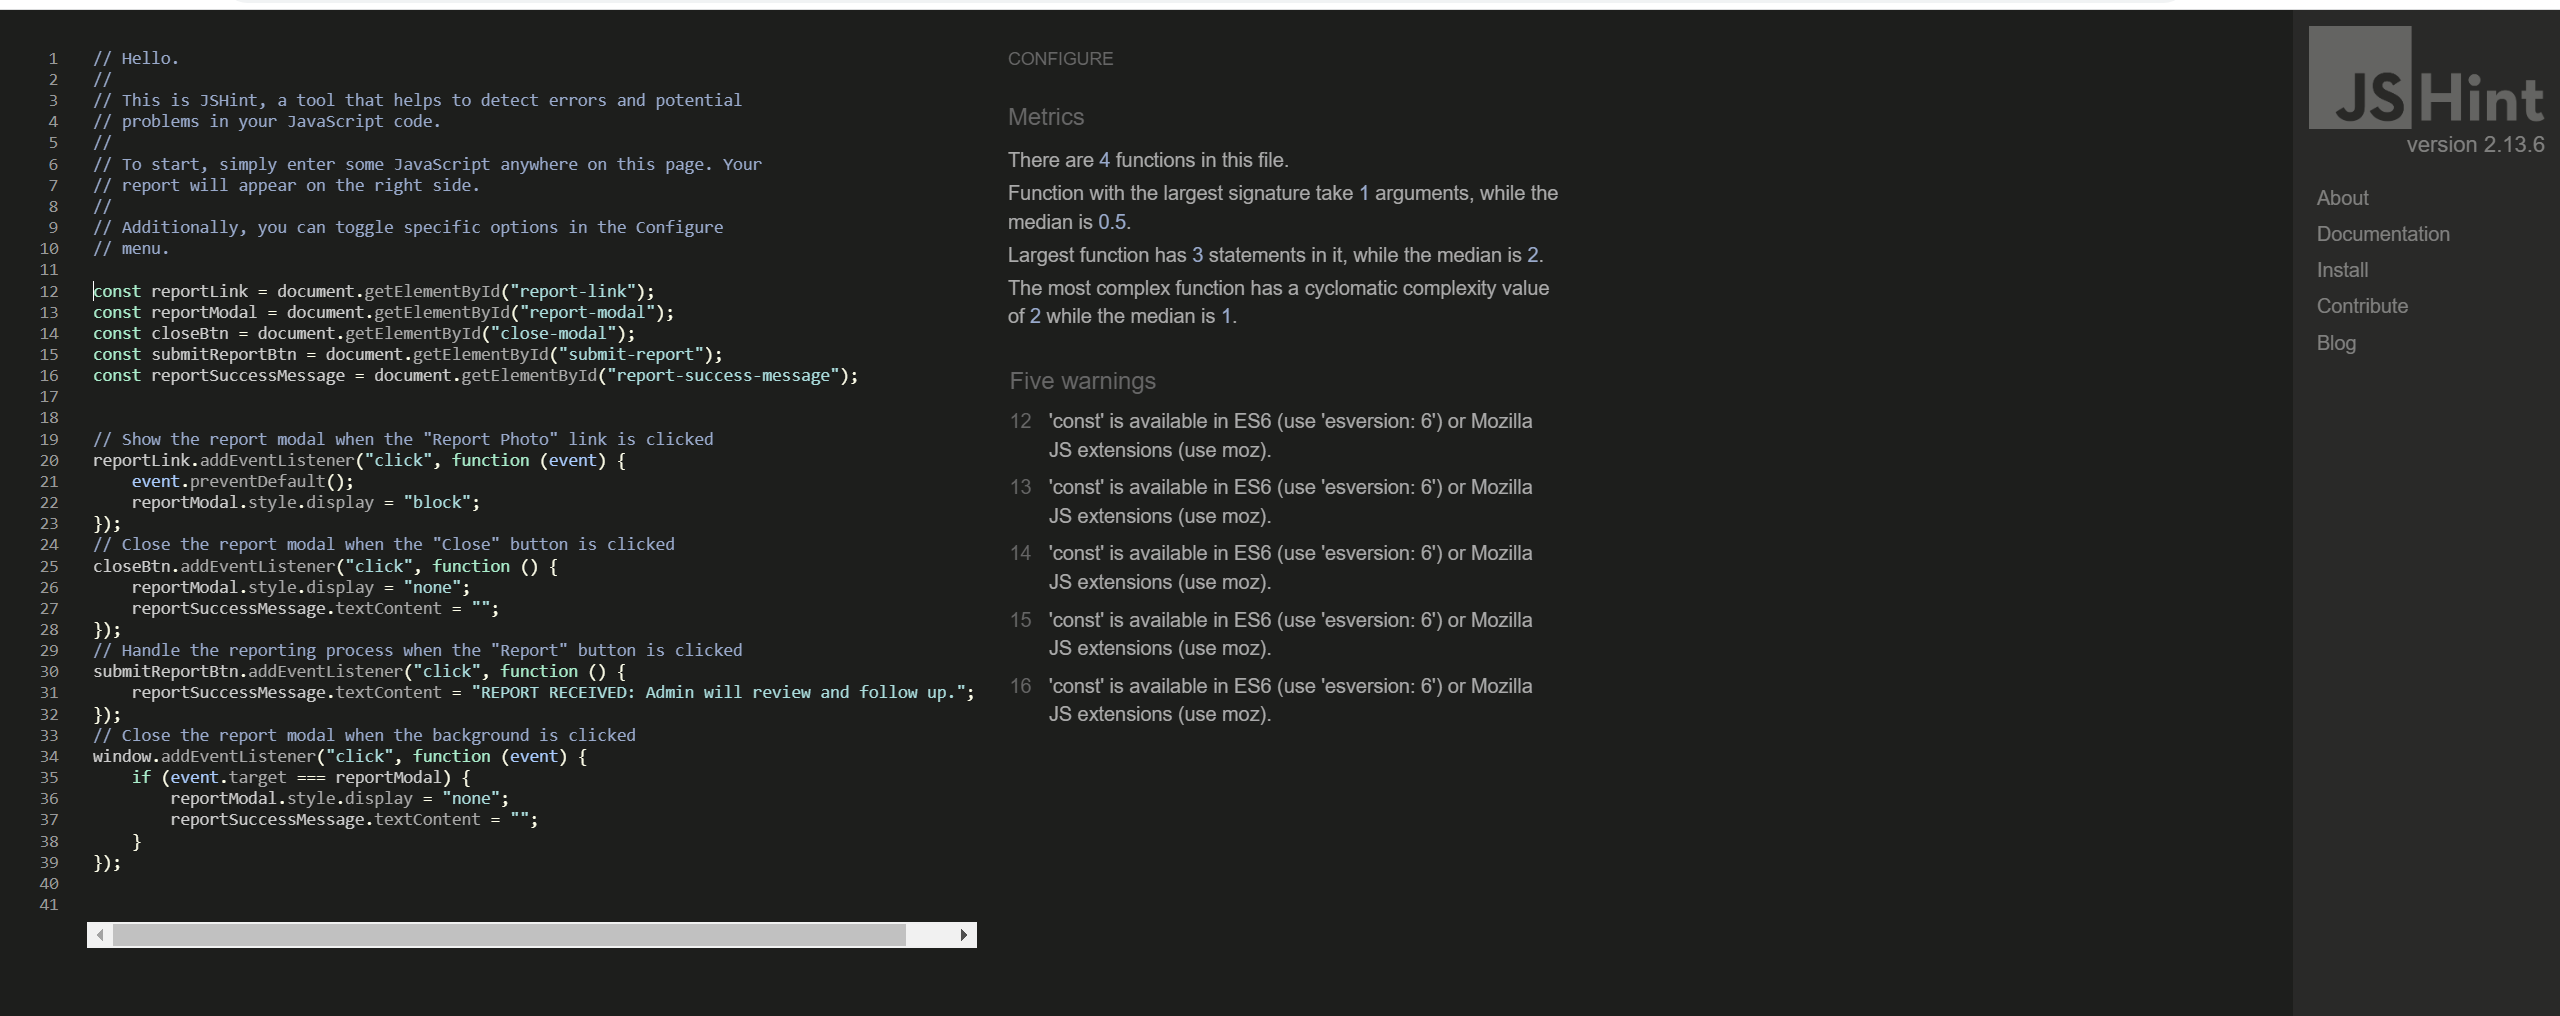Open the Blog page
2560x1016 pixels.
pyautogui.click(x=2337, y=343)
